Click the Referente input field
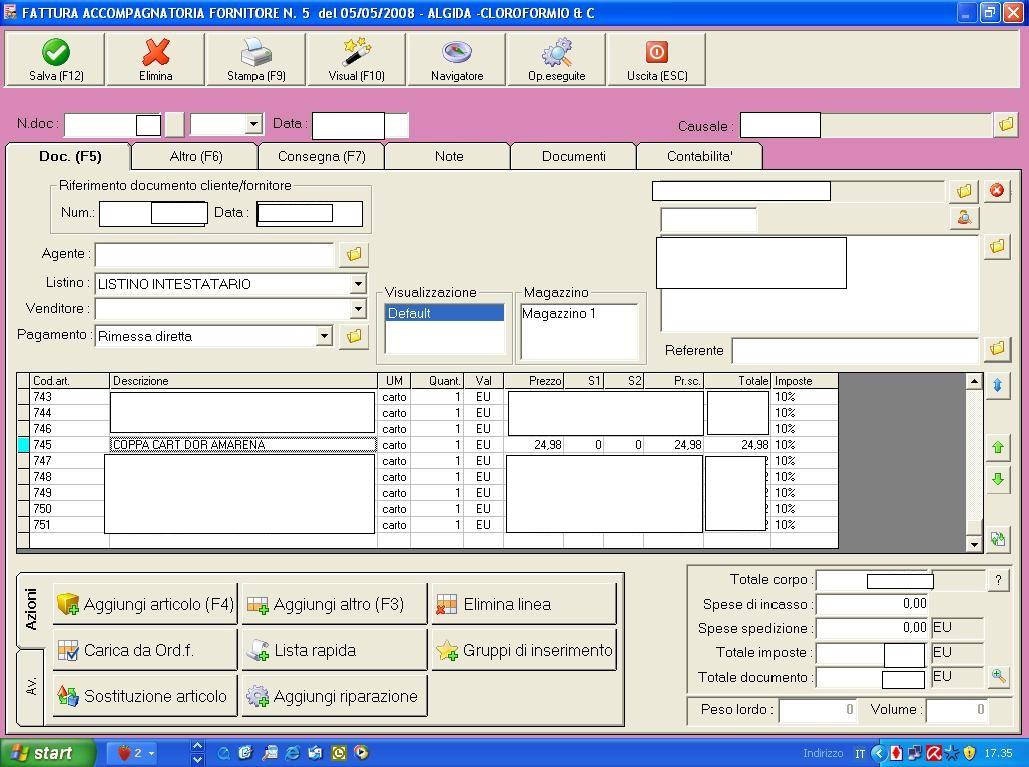 pyautogui.click(x=855, y=350)
